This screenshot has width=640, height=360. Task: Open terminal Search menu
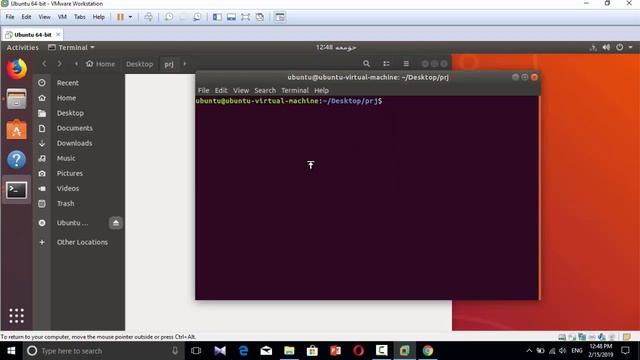pyautogui.click(x=265, y=91)
